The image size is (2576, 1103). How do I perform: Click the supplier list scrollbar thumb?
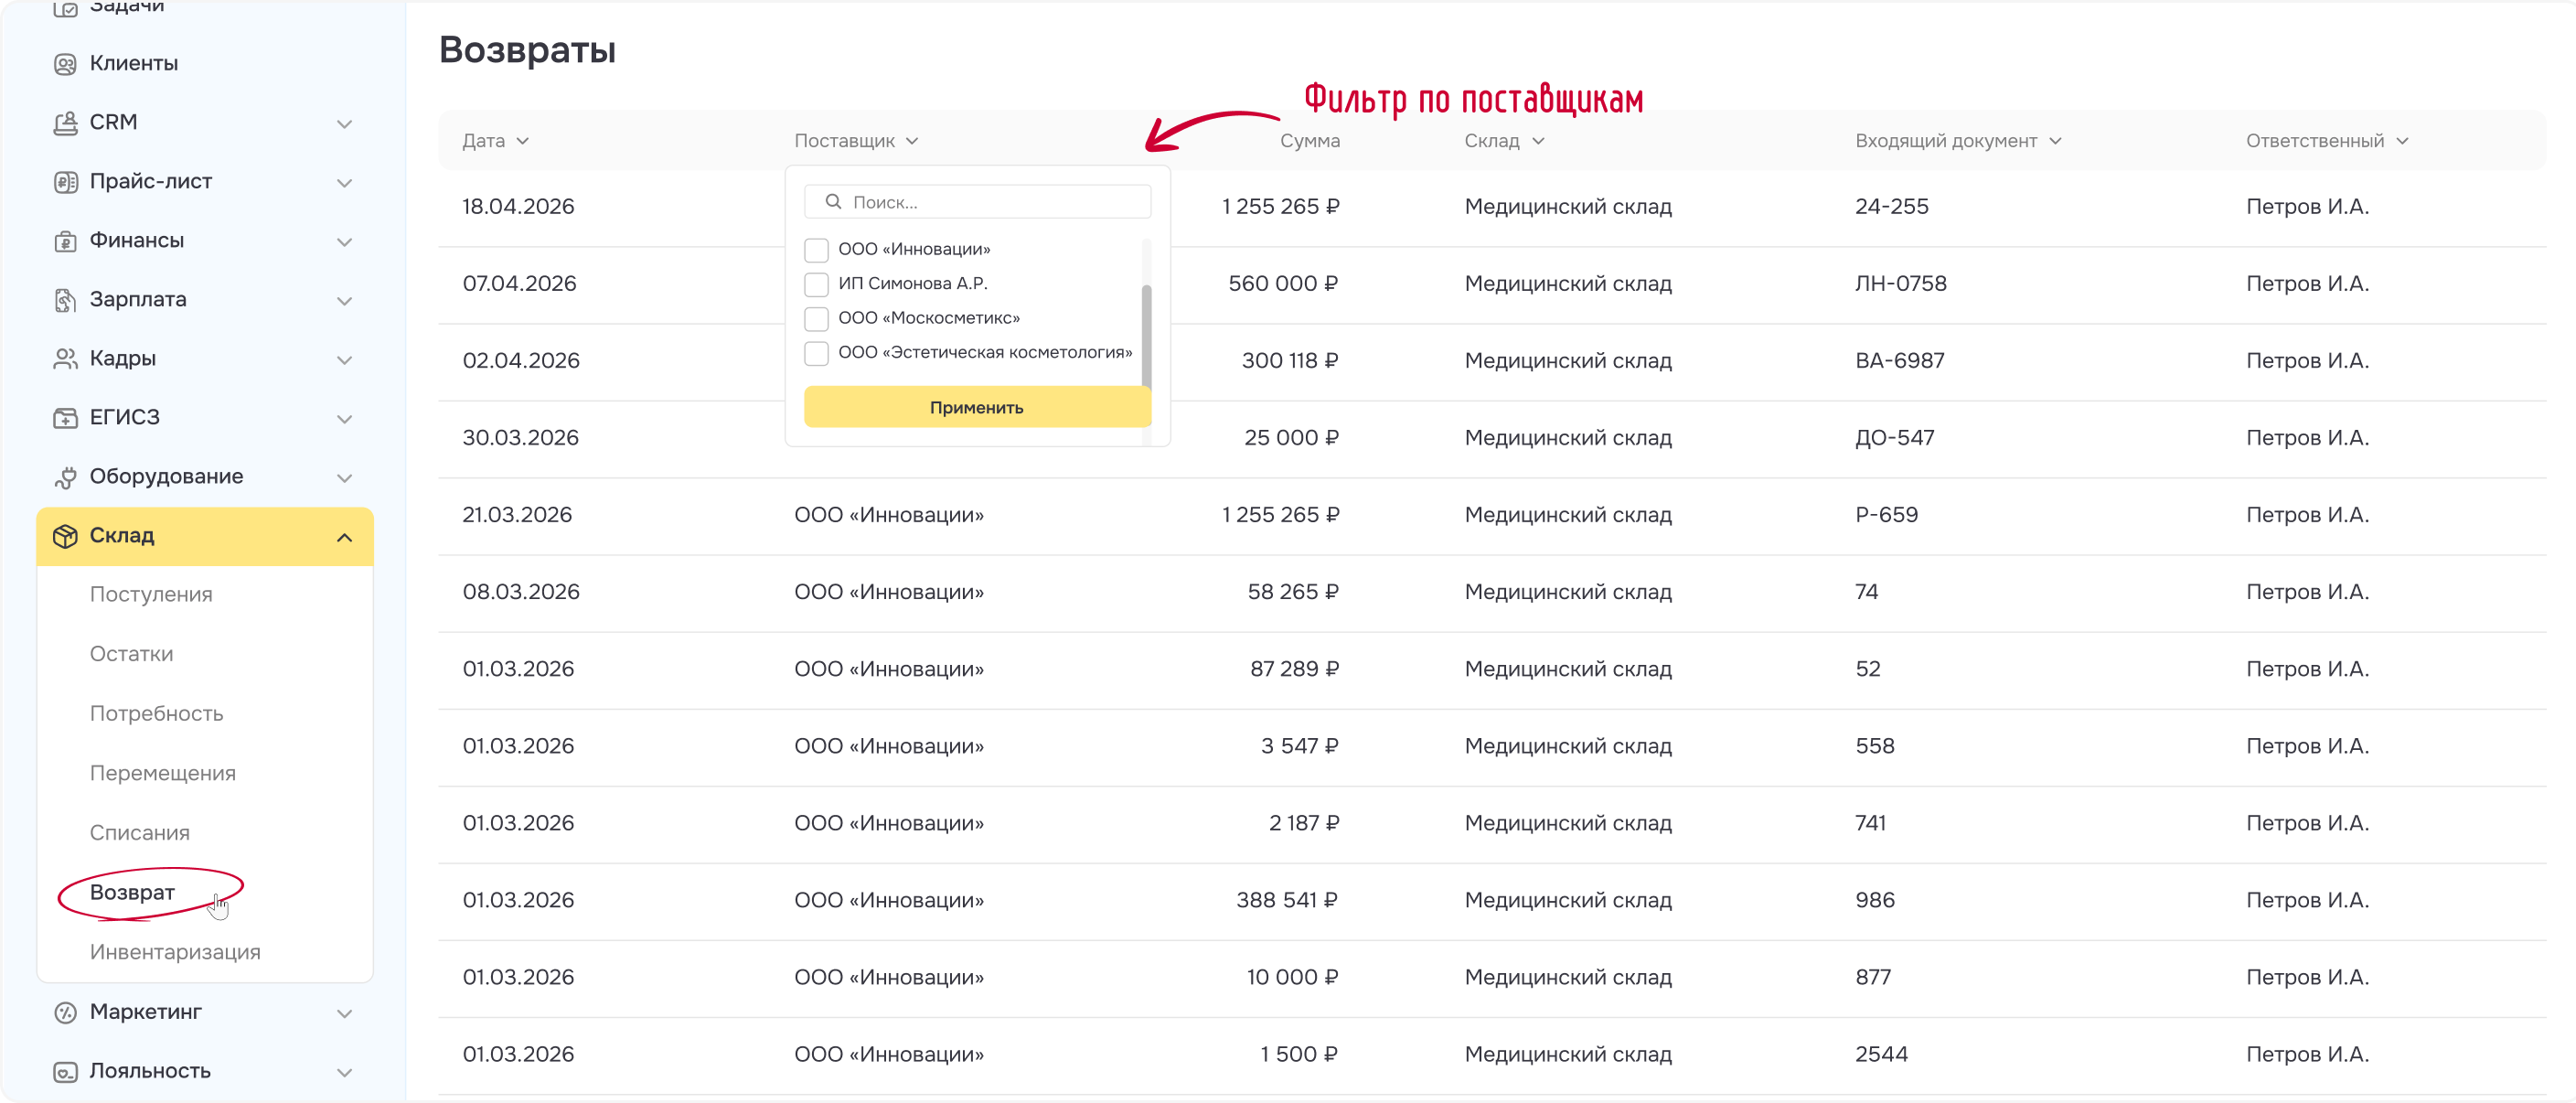point(1146,336)
